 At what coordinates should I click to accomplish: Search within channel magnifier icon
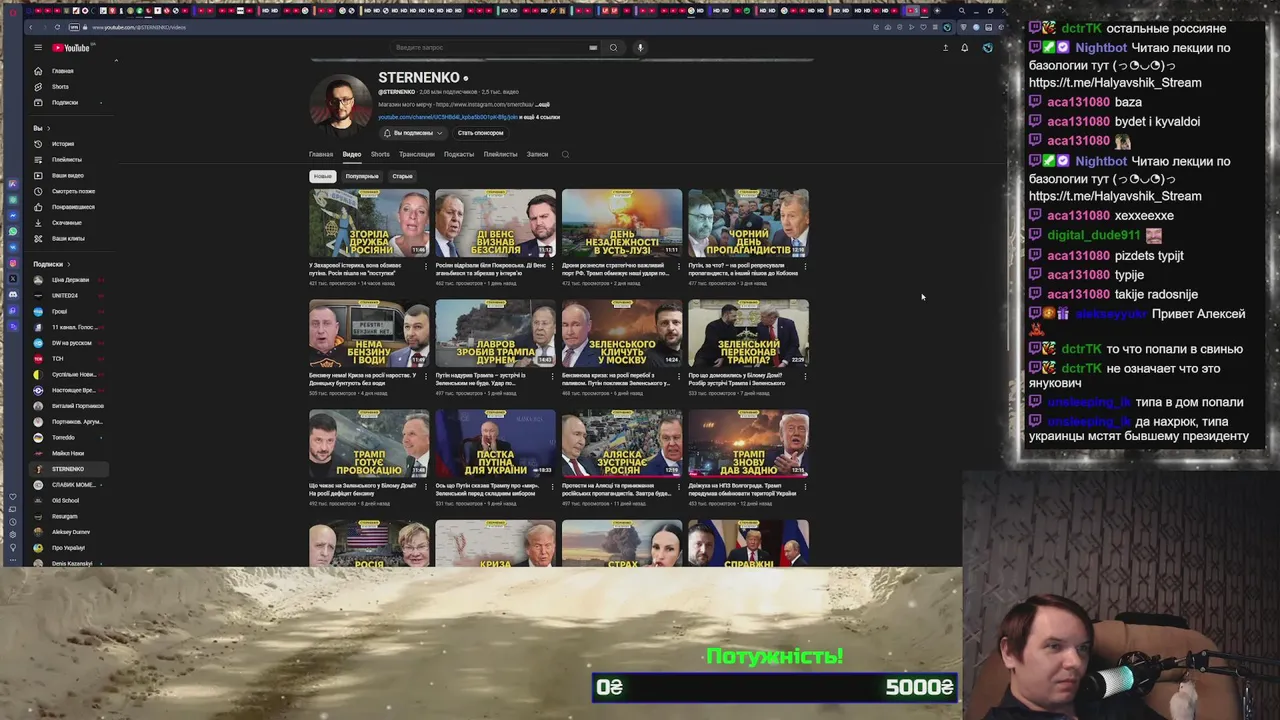click(x=565, y=154)
